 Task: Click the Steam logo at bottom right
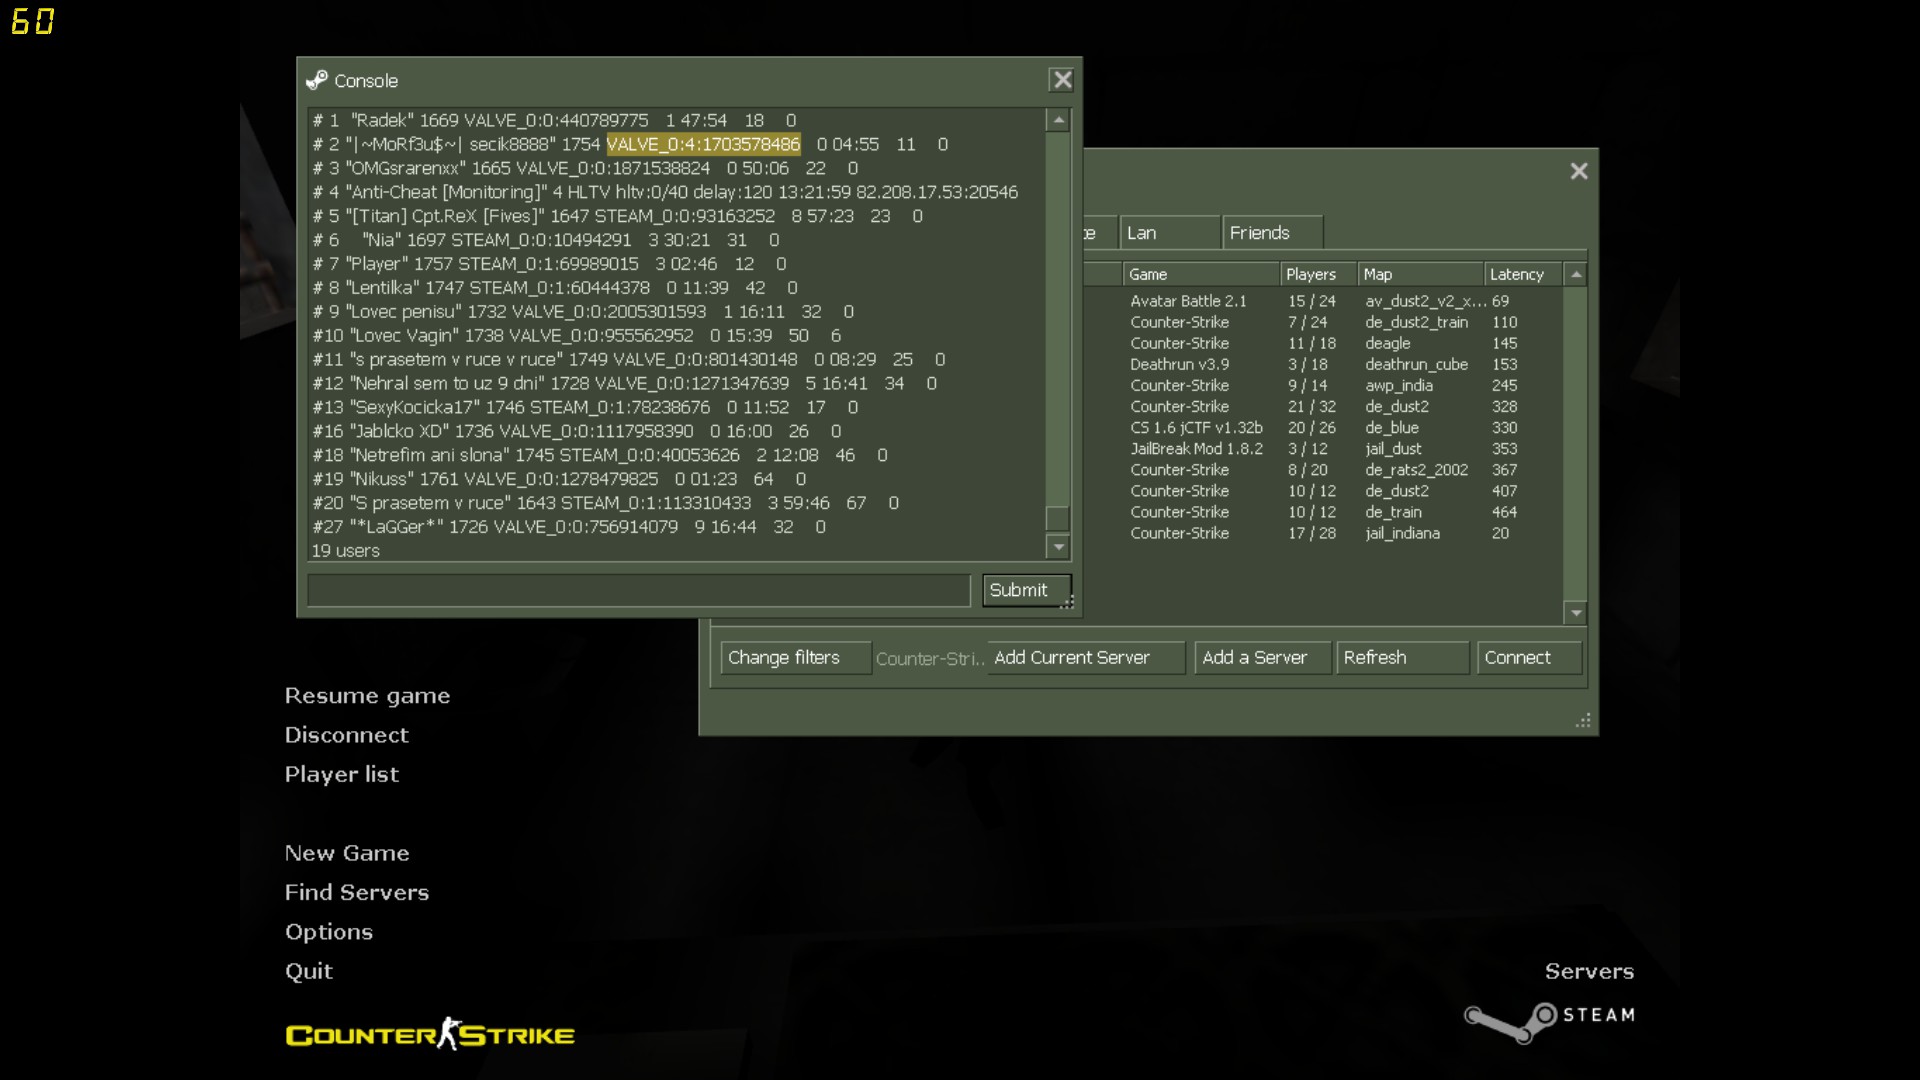coord(1549,1021)
